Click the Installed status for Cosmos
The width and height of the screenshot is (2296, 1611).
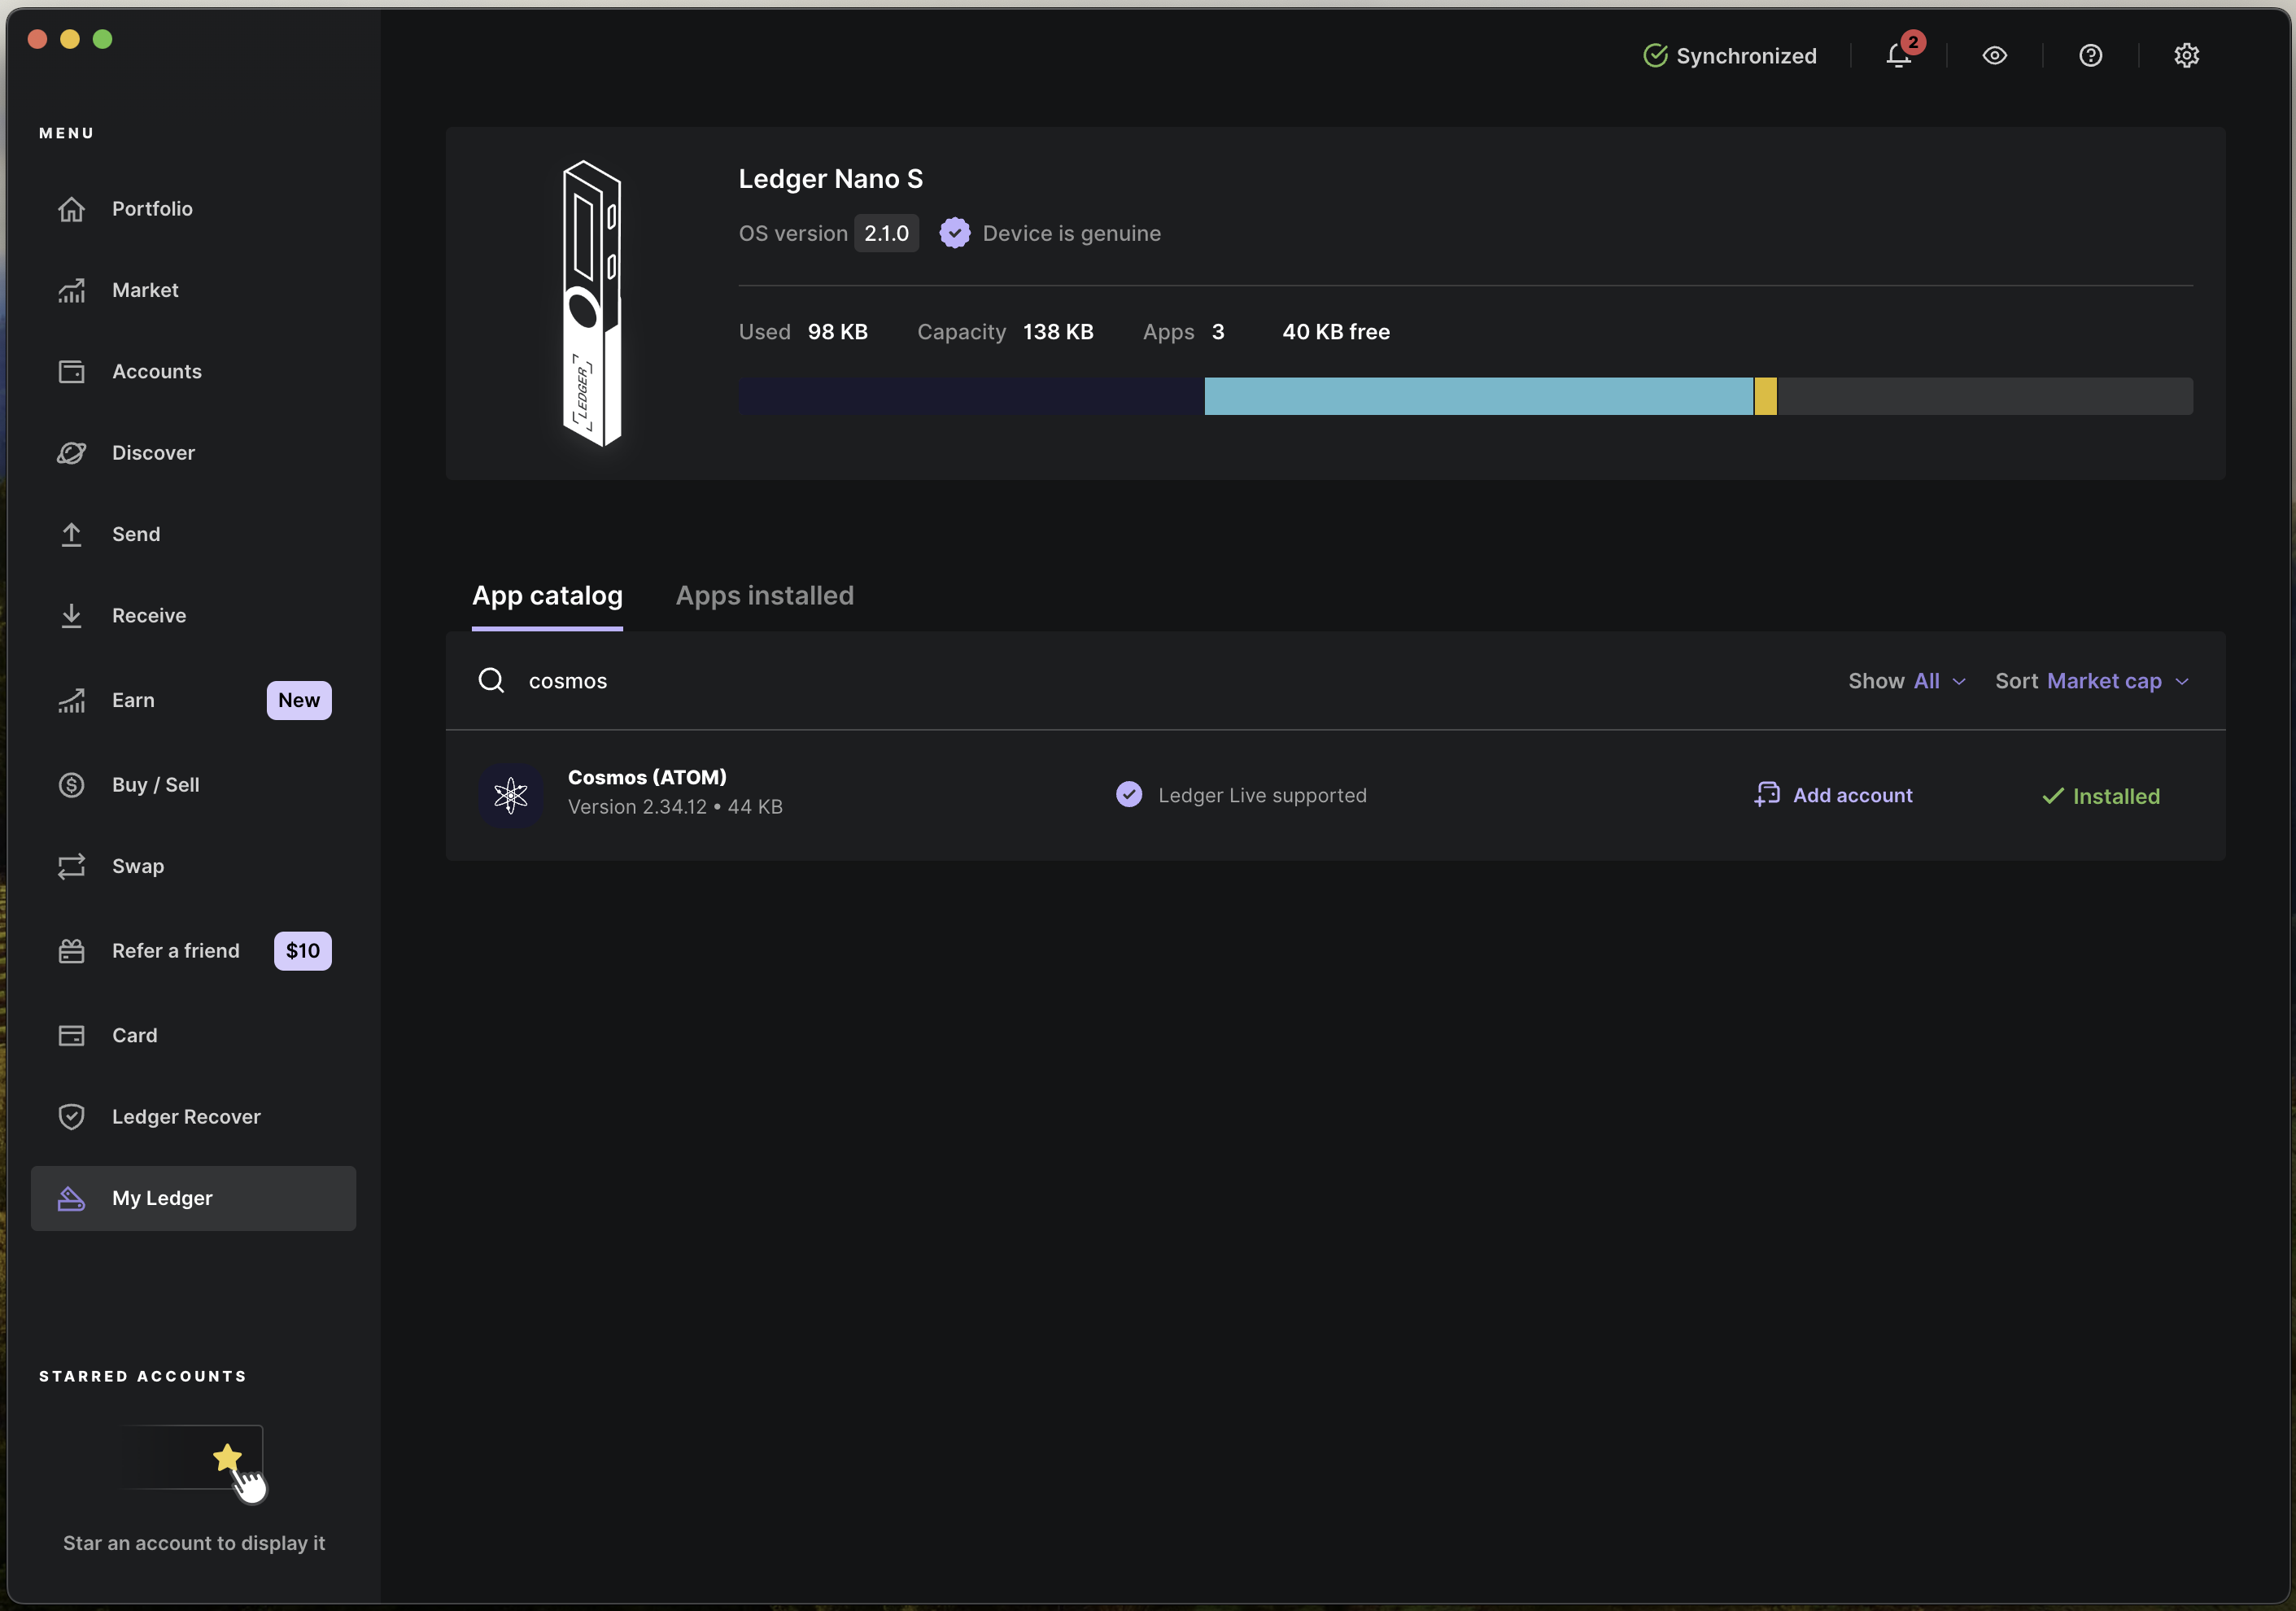pos(2100,796)
